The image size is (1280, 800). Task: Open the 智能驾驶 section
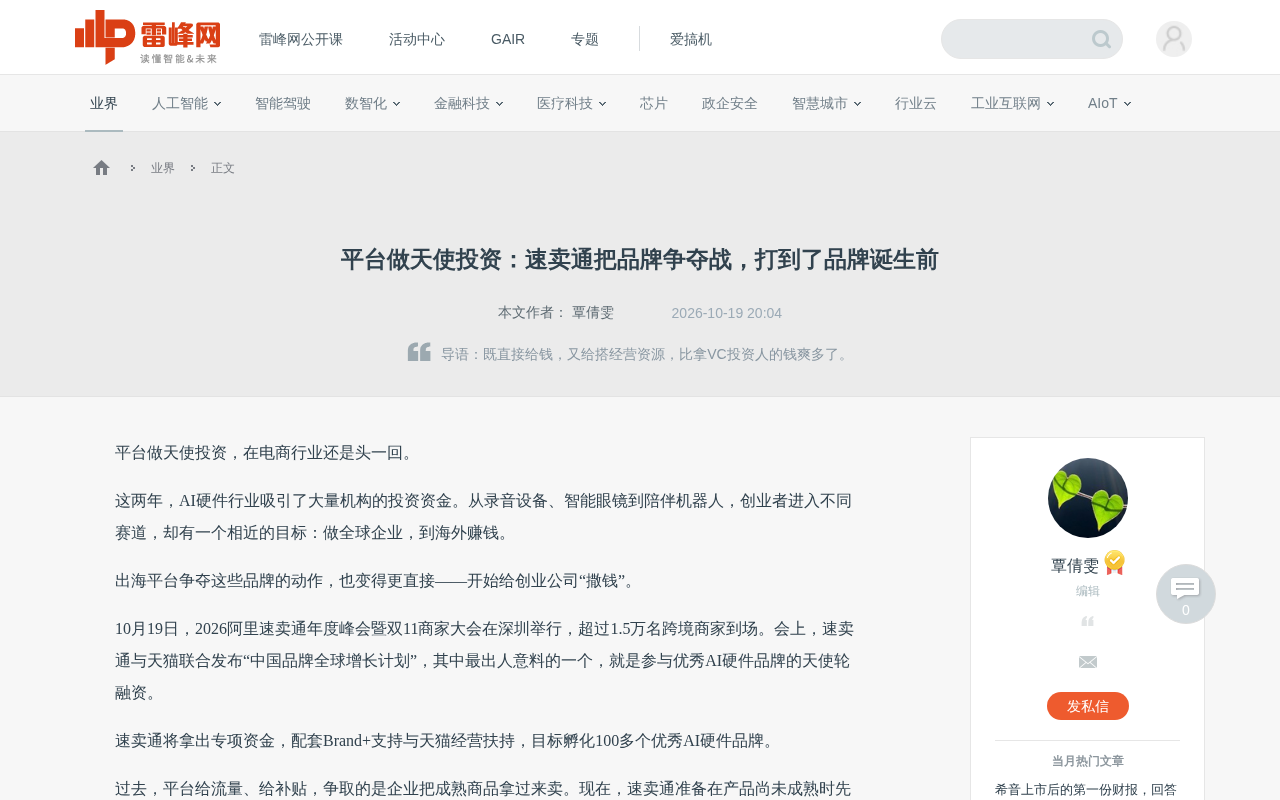[283, 103]
